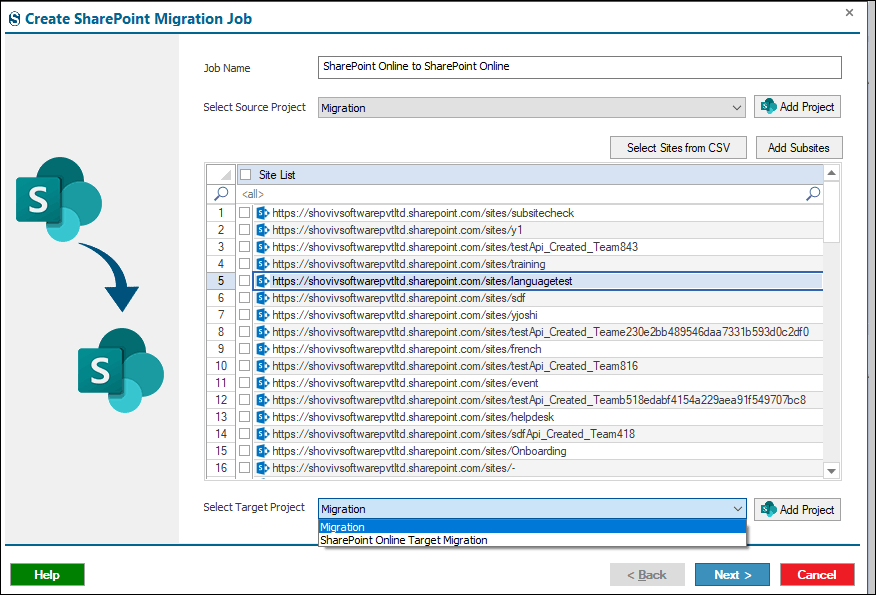Click the site icon beside sites/languagetest
This screenshot has height=595, width=876.
click(x=263, y=281)
